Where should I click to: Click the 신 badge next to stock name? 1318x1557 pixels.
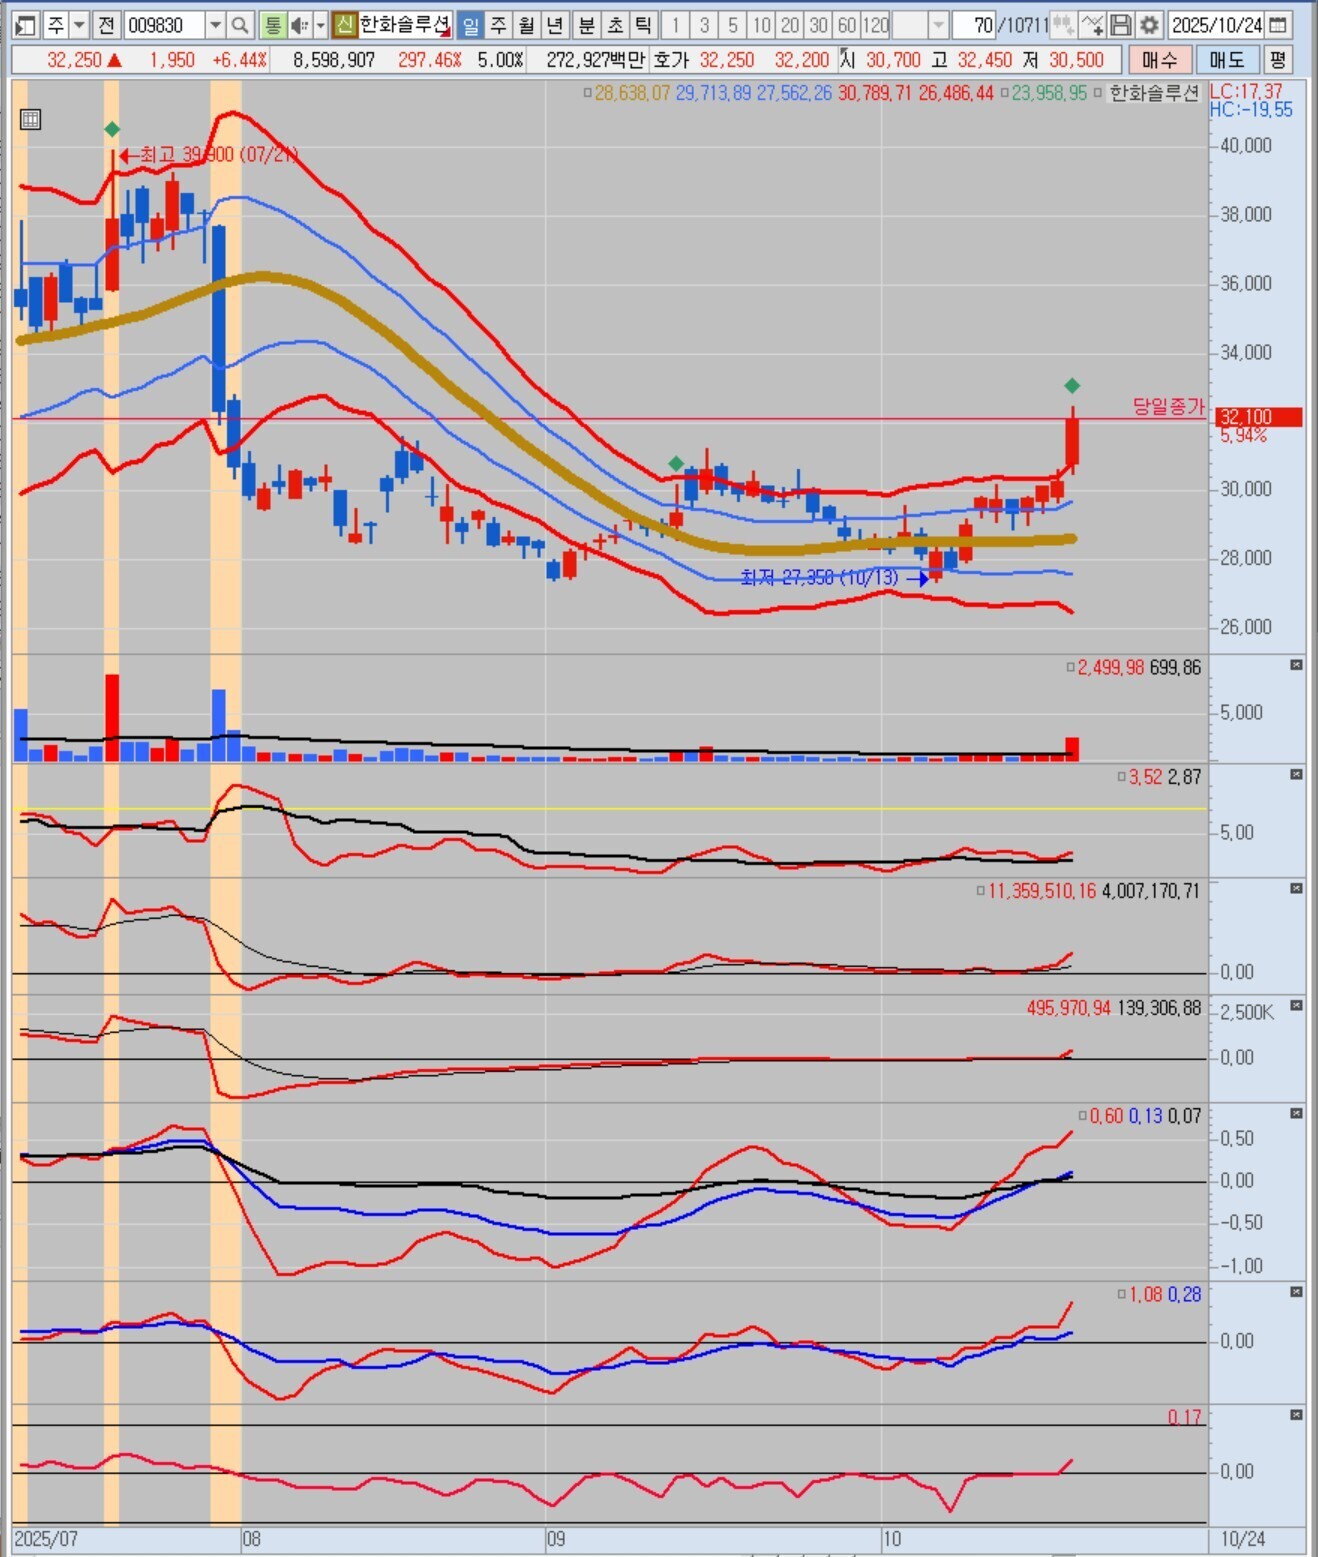tap(345, 25)
